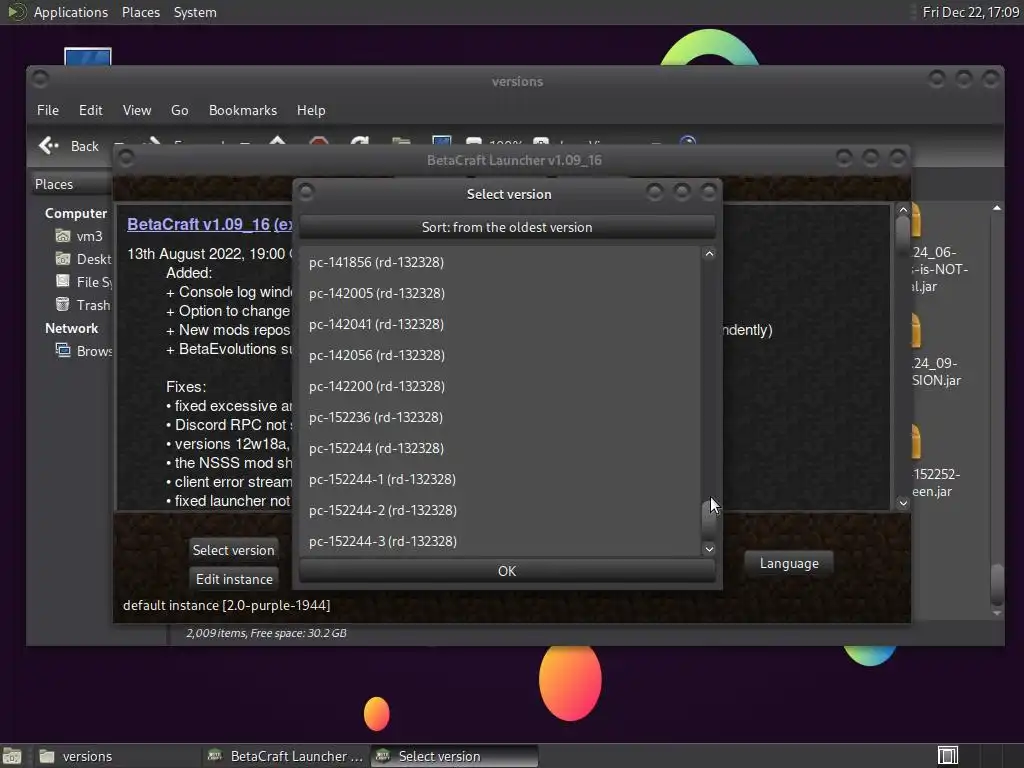The height and width of the screenshot is (768, 1024).
Task: Select version pc-142056 (rd-132328)
Action: coord(500,355)
